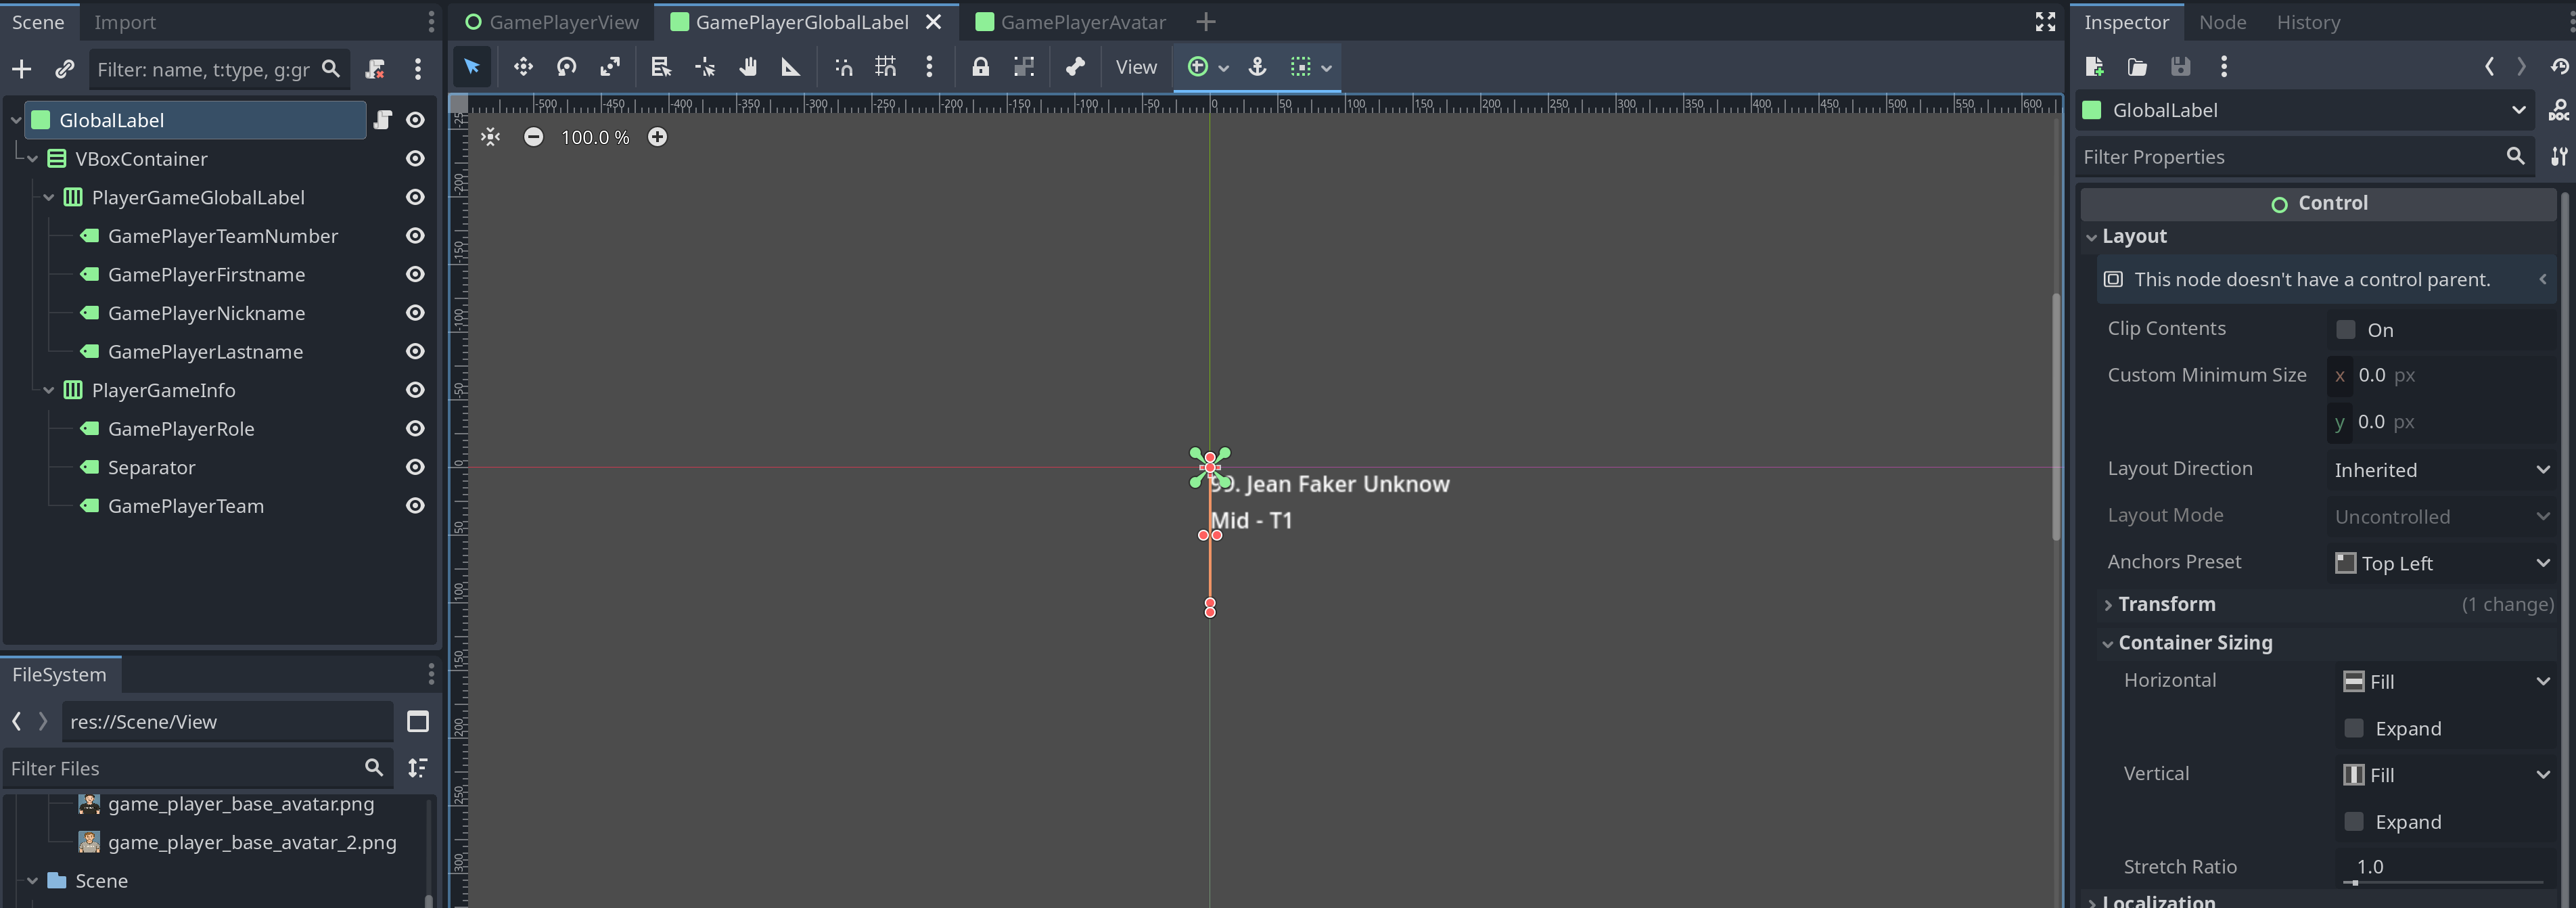Click the Control class header button
Image resolution: width=2576 pixels, height=908 pixels.
[x=2318, y=203]
